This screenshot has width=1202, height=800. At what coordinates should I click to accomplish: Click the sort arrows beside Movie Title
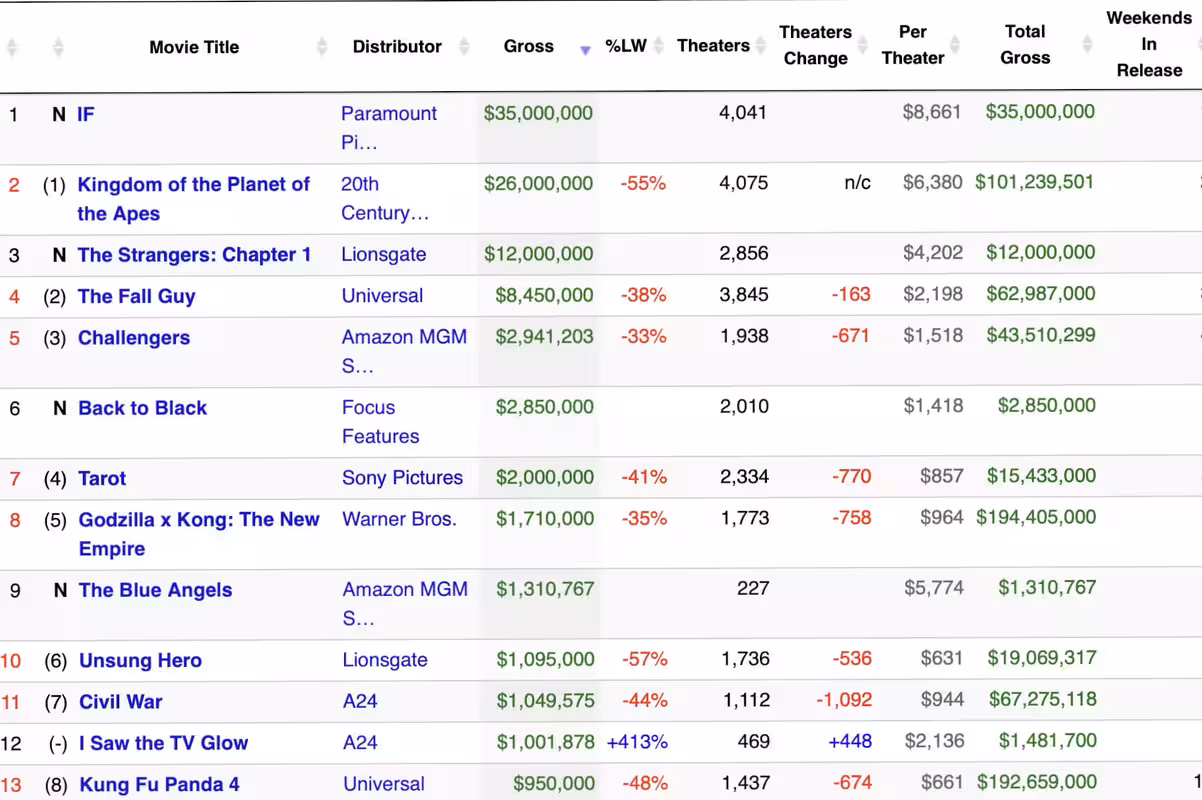point(322,46)
